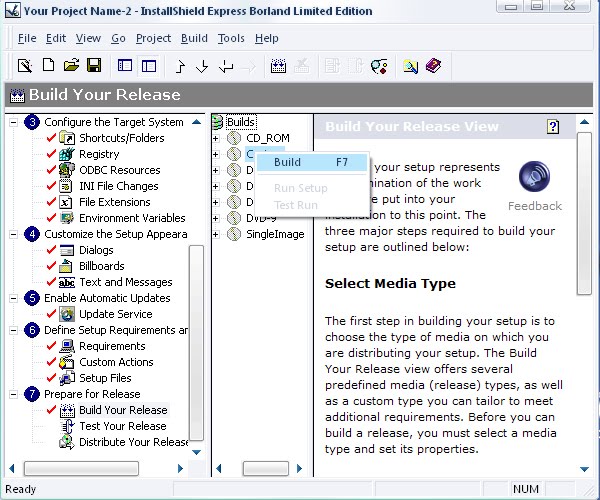Collapse Prepare for Release section
The height and width of the screenshot is (500, 600).
pyautogui.click(x=13, y=394)
